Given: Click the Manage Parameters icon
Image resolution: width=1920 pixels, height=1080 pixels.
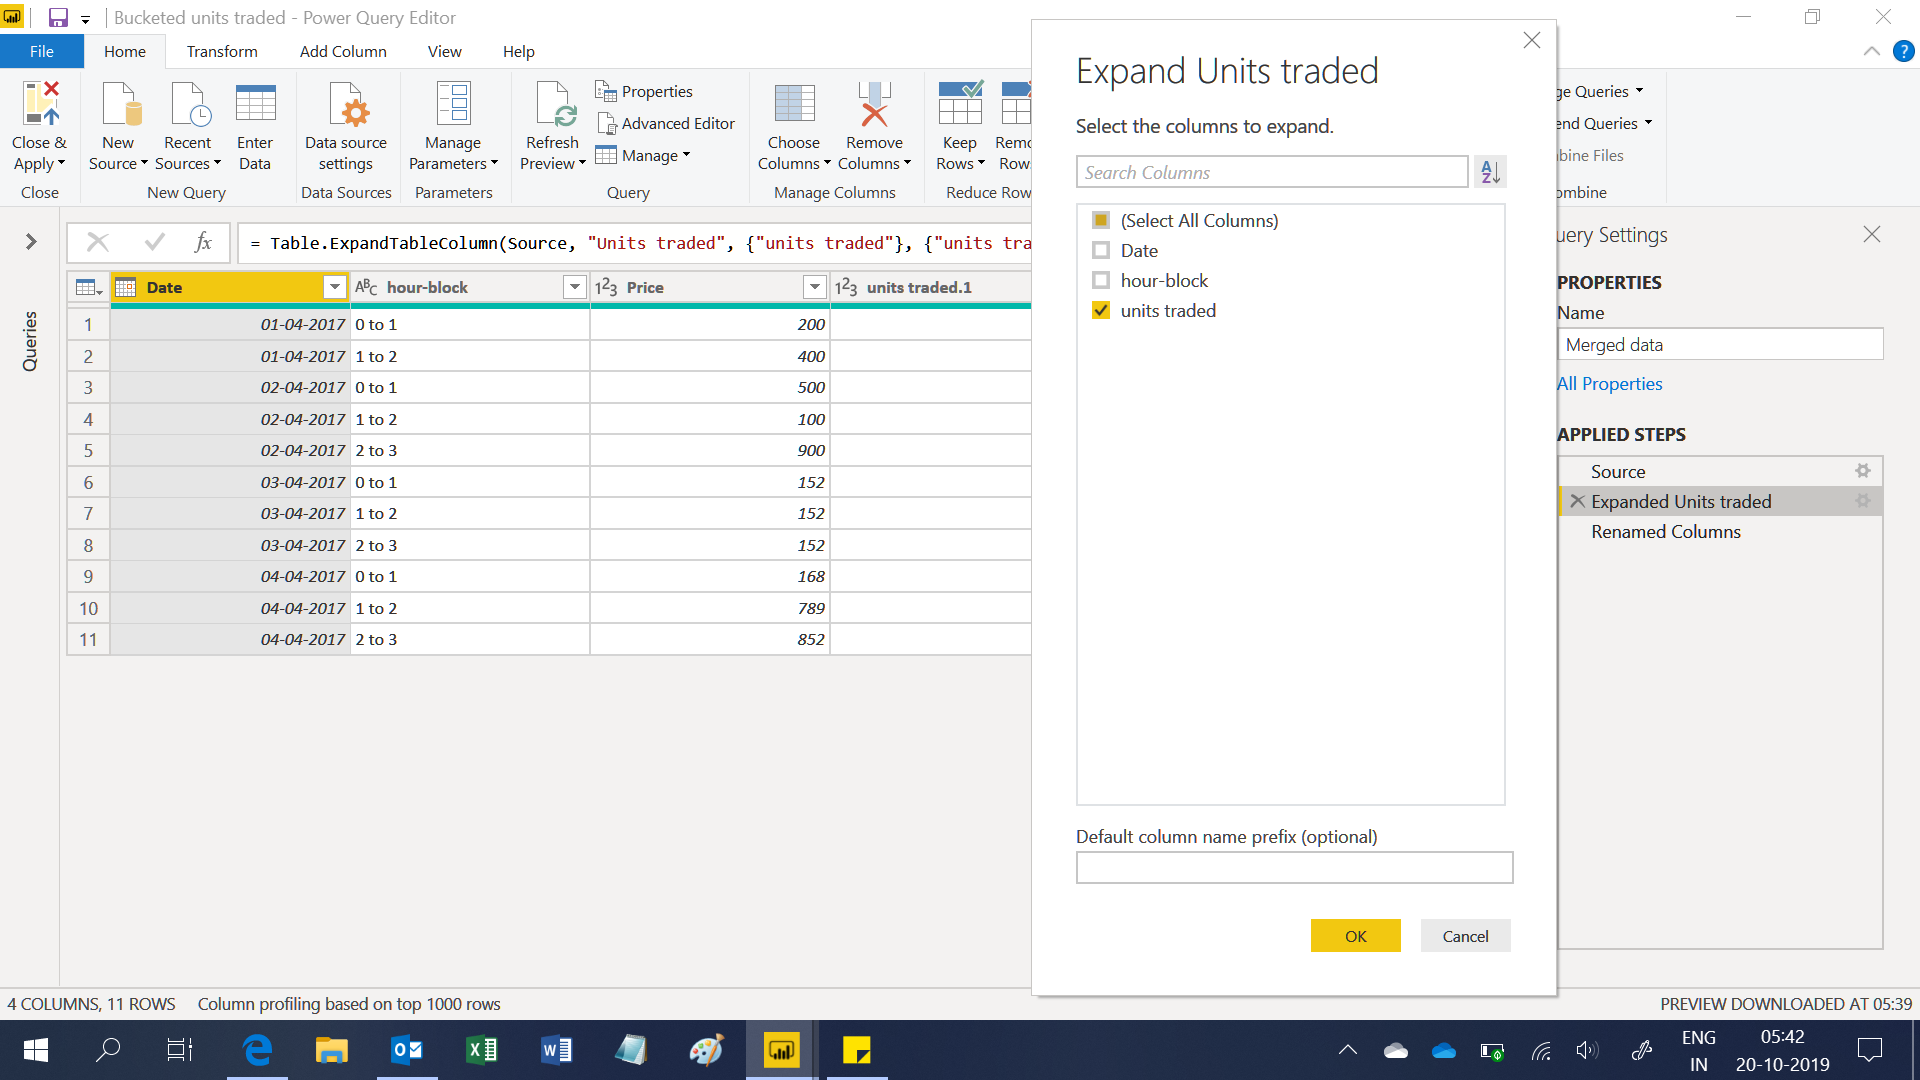Looking at the screenshot, I should tap(453, 104).
